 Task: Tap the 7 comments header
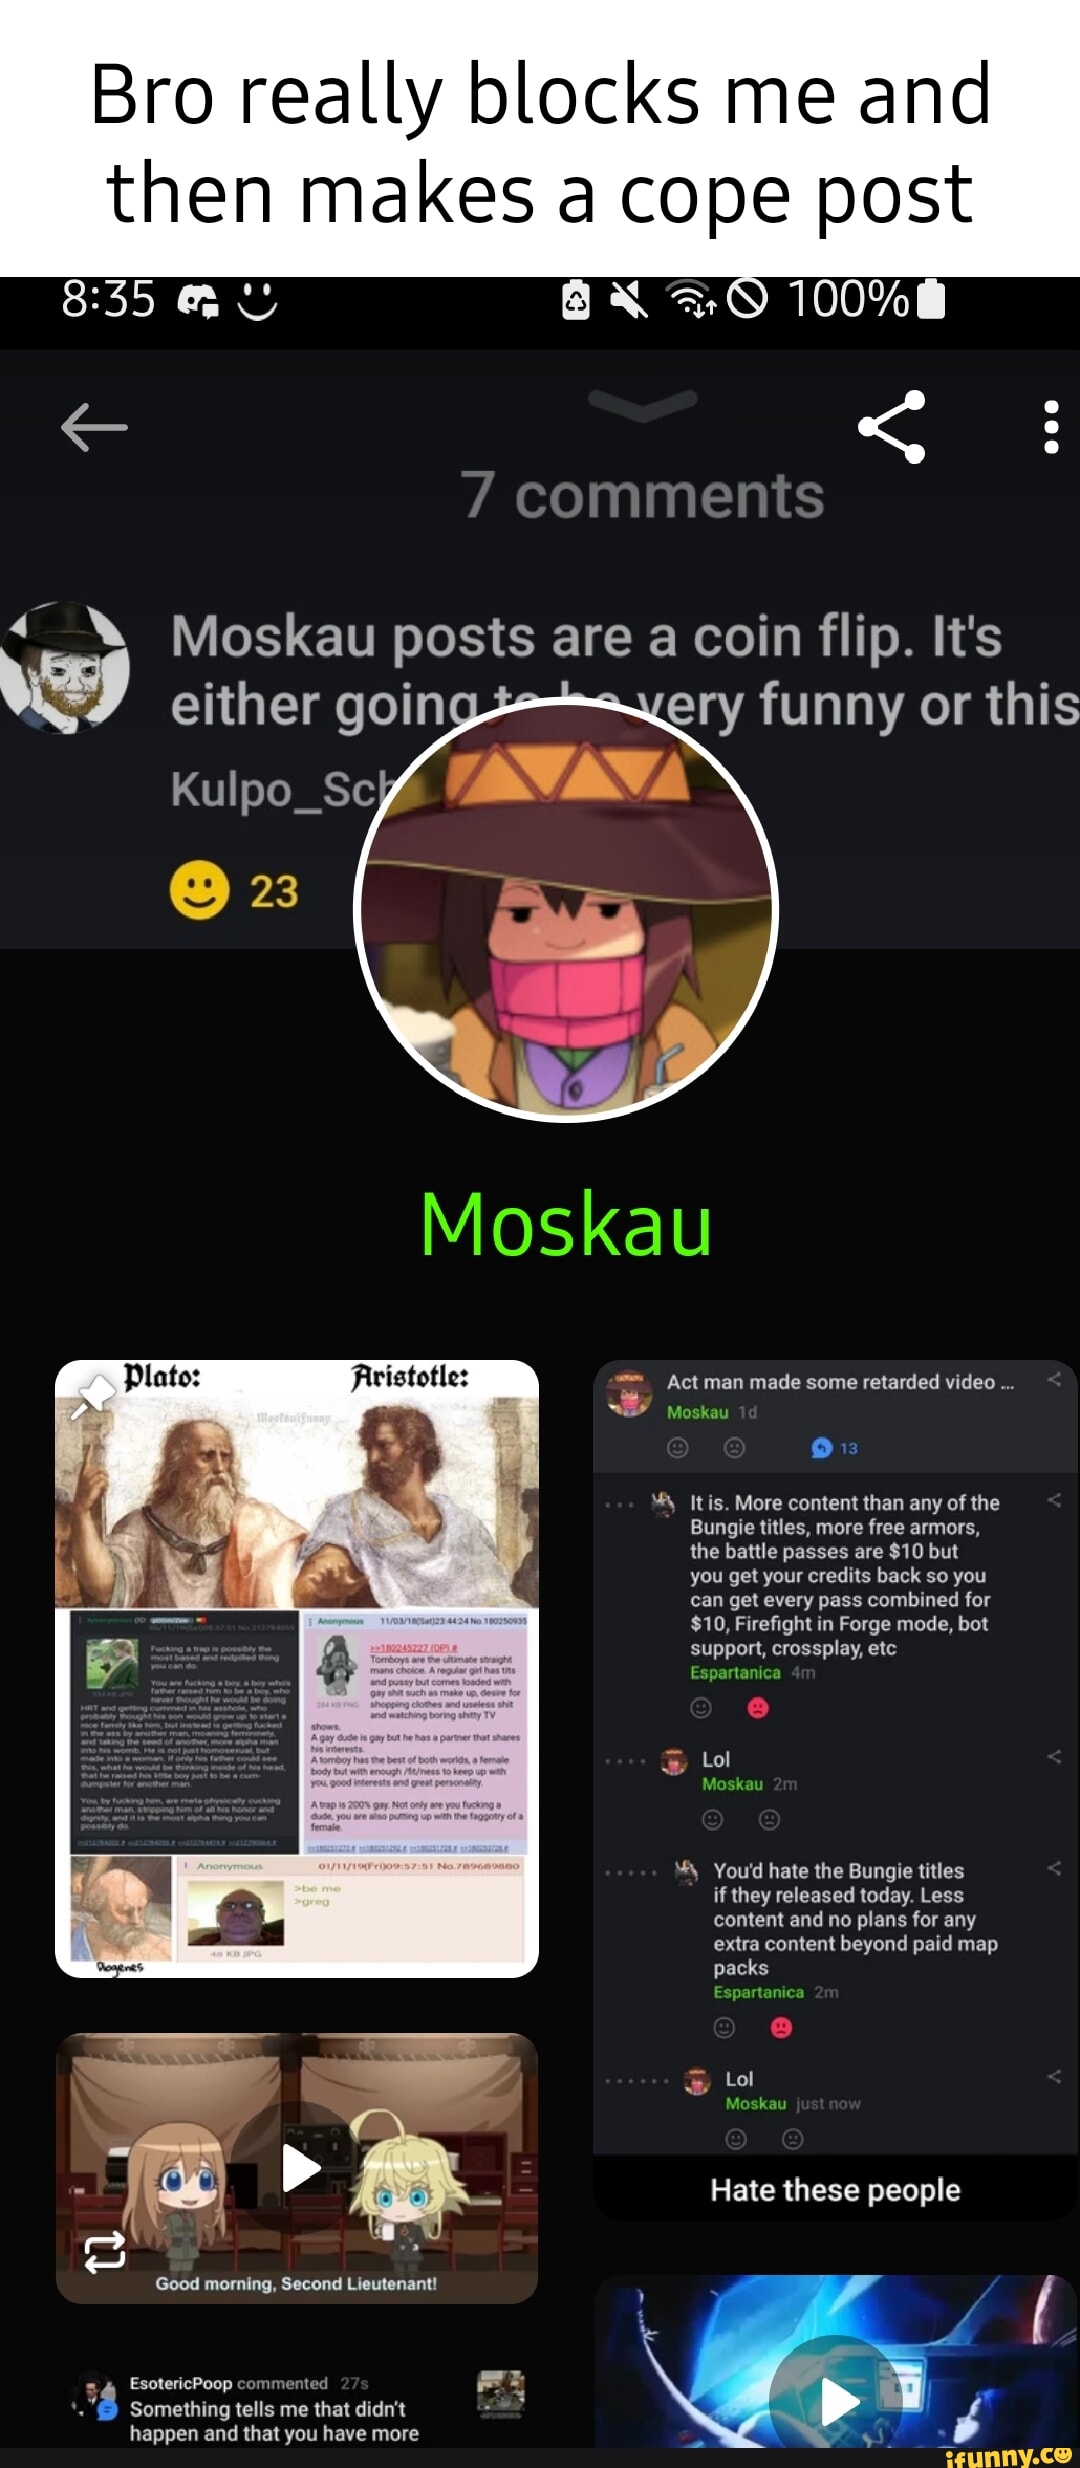(x=642, y=495)
